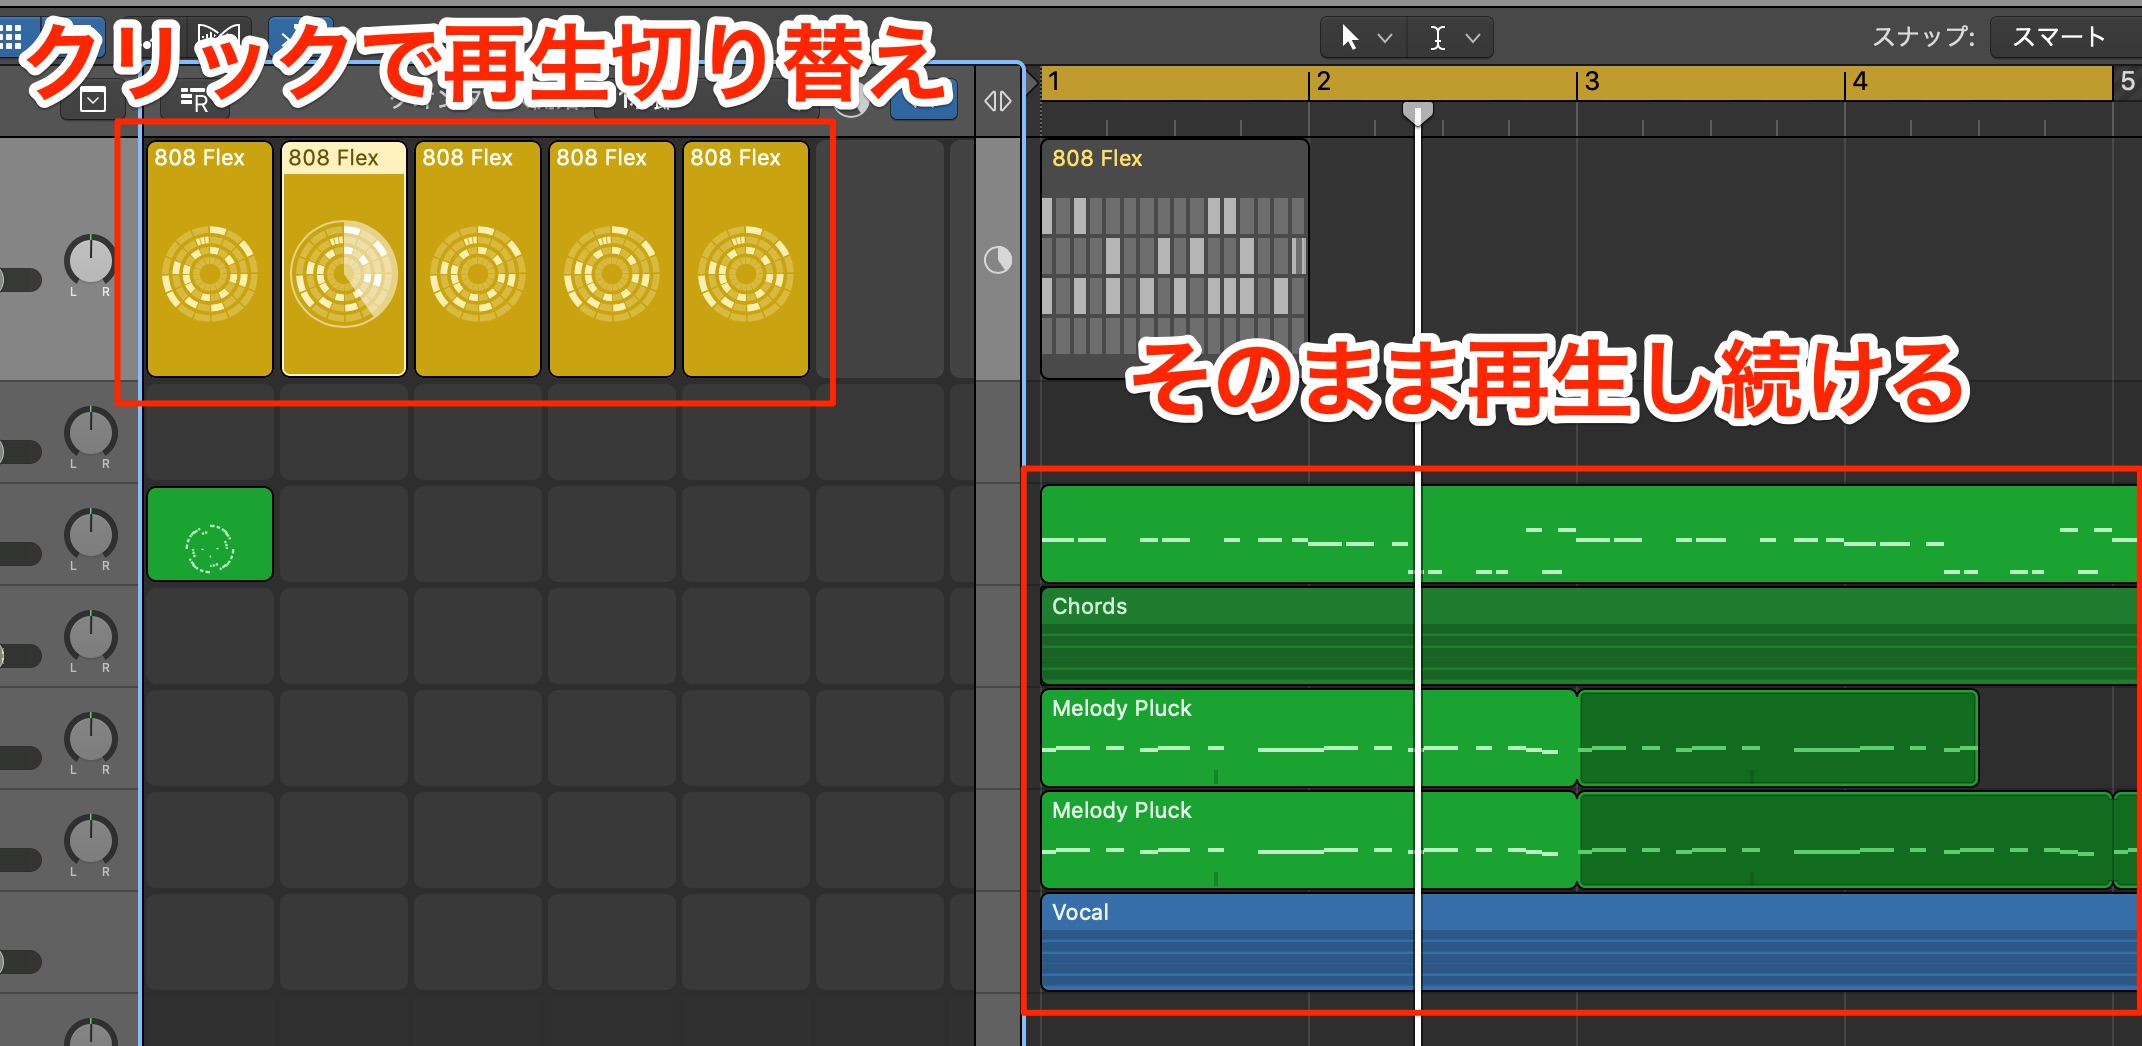Open the track header options popup icon

click(x=93, y=100)
